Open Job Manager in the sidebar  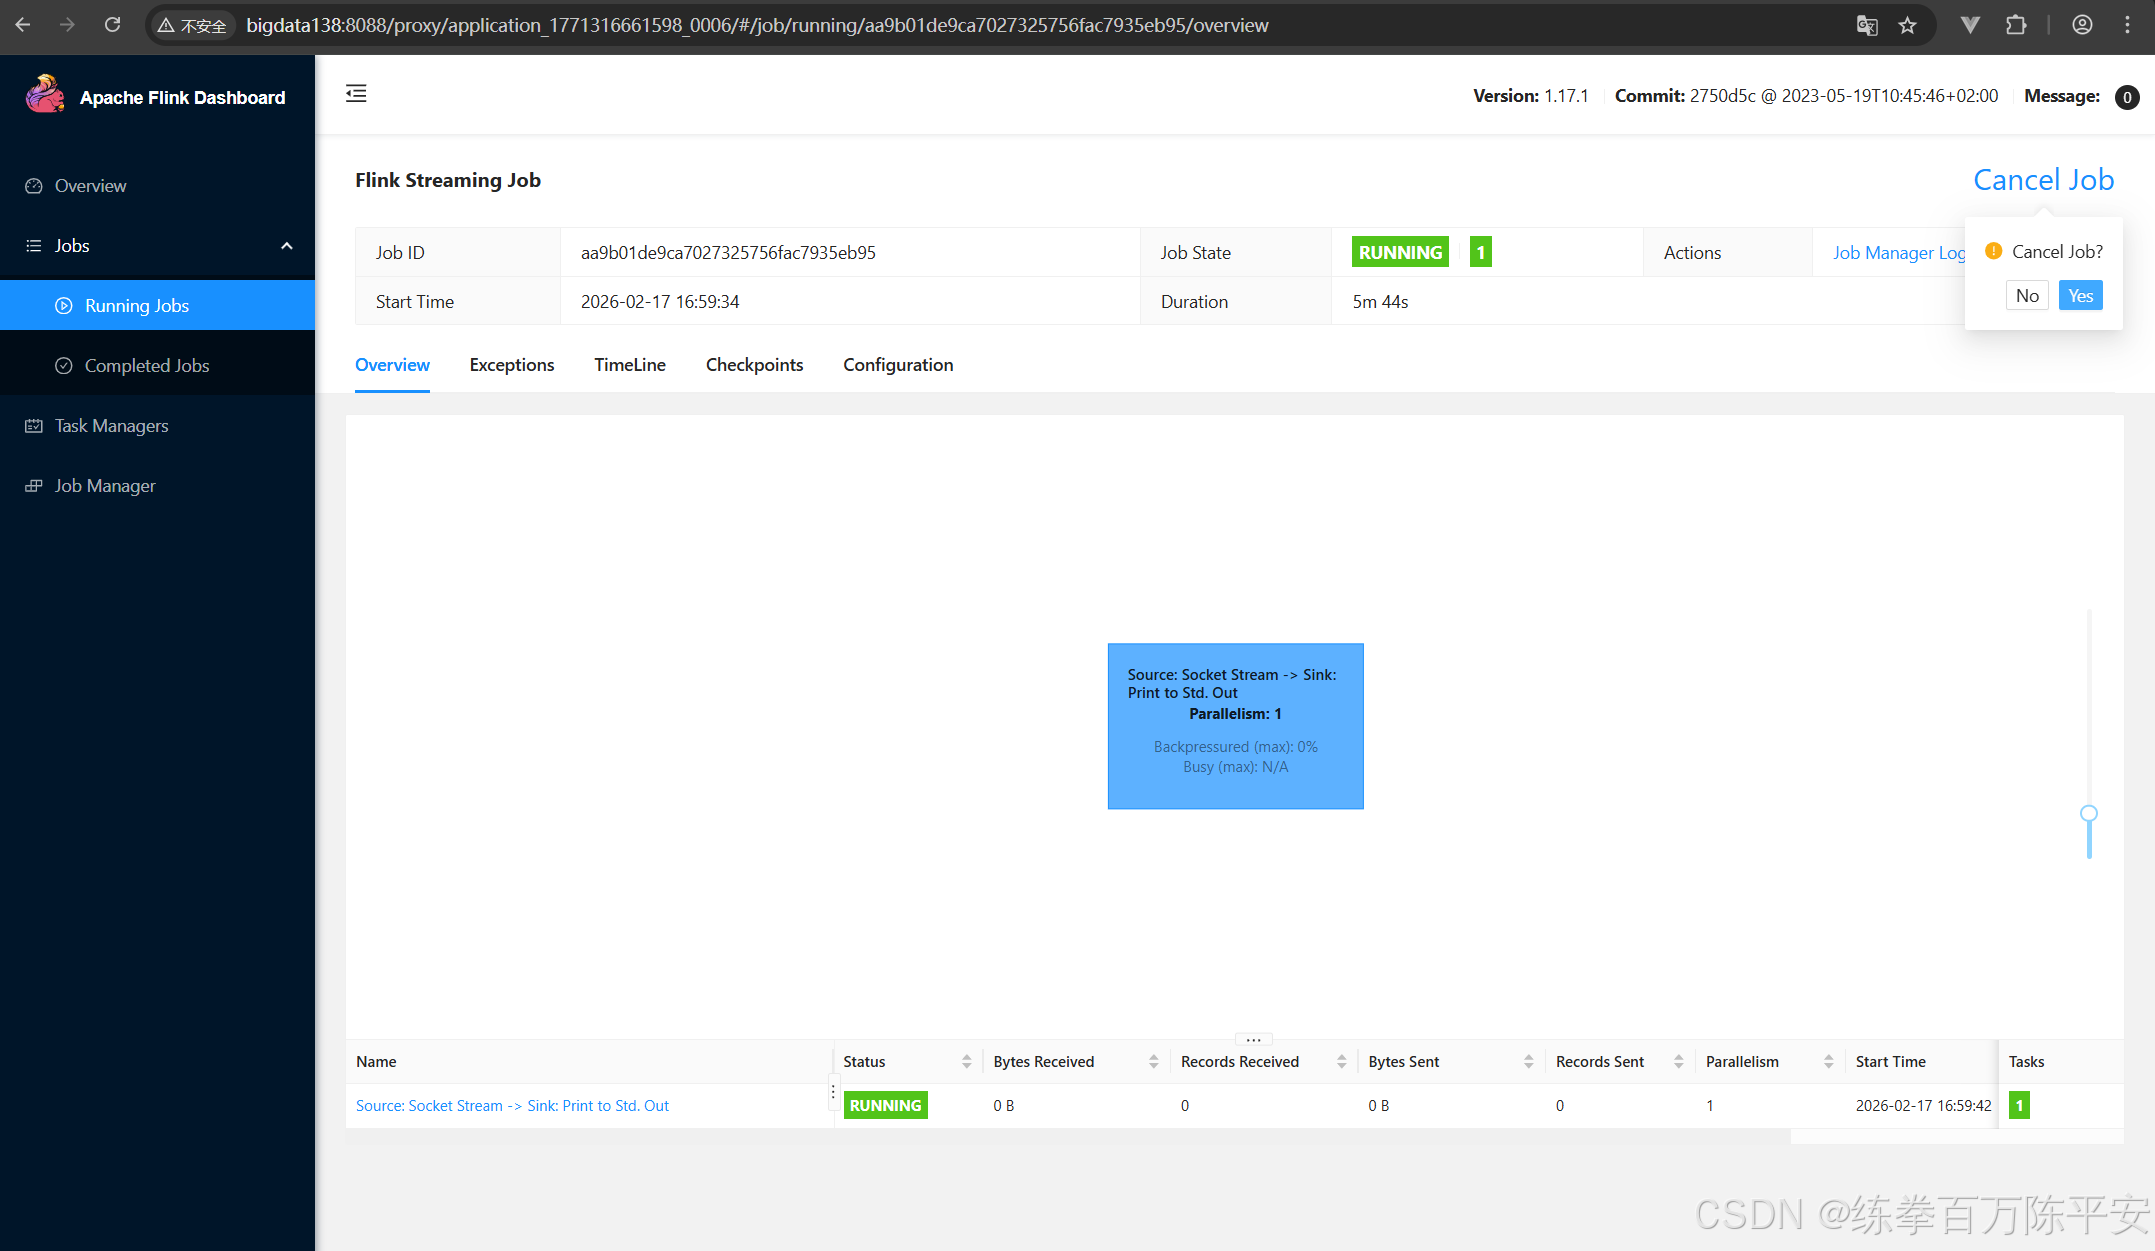coord(157,486)
